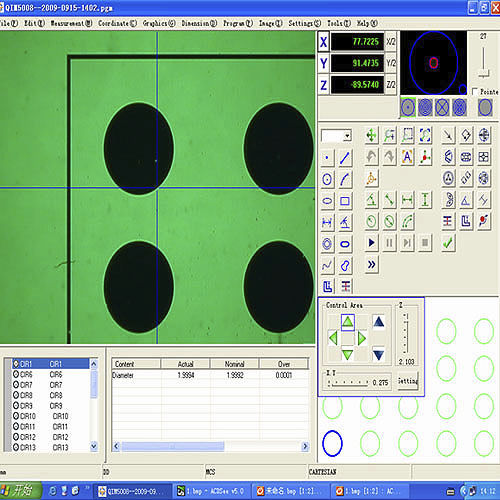Click the dark blue Z-up triangle
The height and width of the screenshot is (500, 500).
(x=379, y=322)
